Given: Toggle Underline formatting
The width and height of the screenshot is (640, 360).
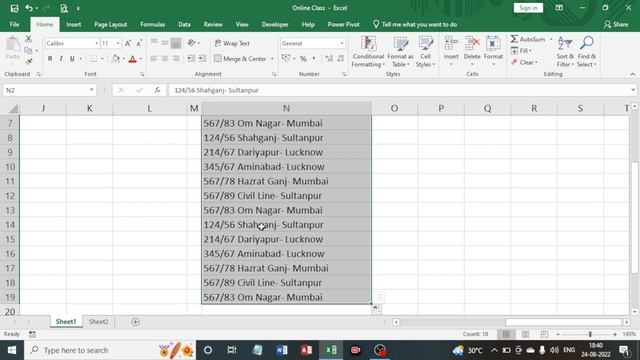Looking at the screenshot, I should [x=72, y=59].
